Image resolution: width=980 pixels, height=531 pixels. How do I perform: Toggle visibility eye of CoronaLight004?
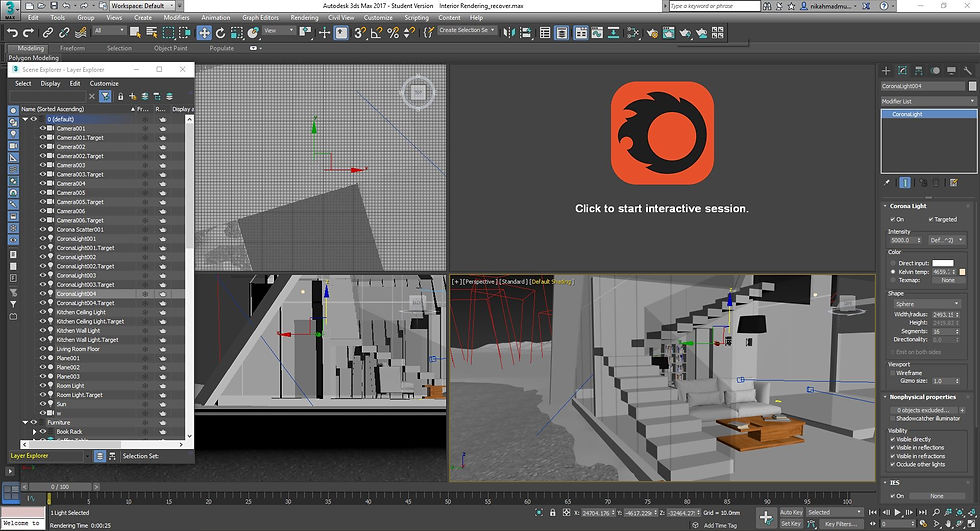[x=43, y=294]
